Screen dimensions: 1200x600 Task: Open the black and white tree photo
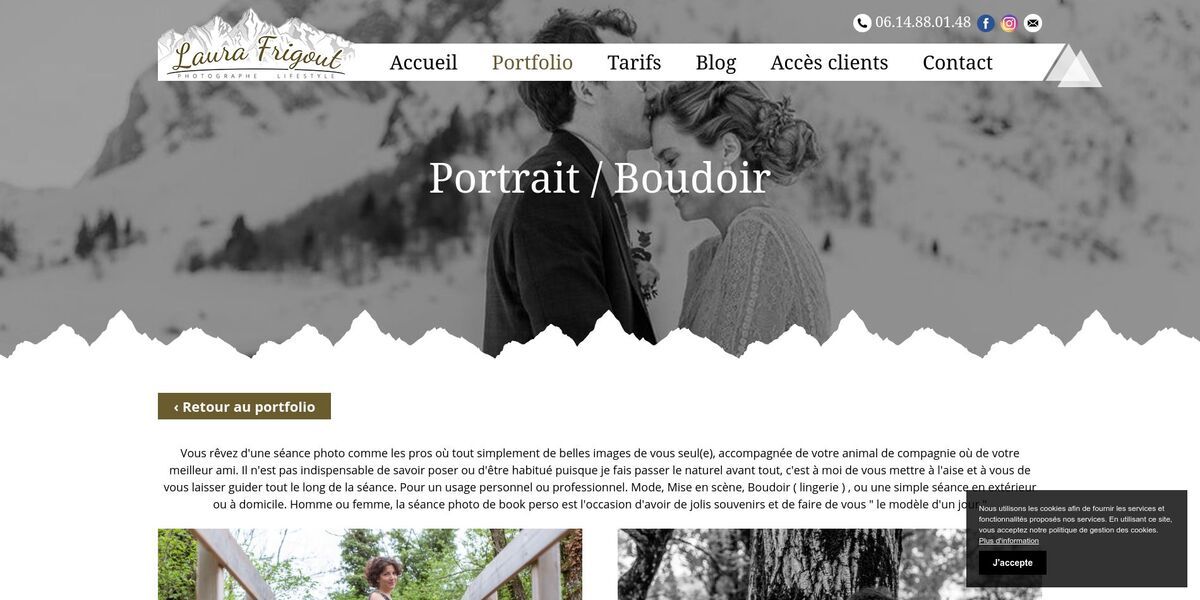829,564
